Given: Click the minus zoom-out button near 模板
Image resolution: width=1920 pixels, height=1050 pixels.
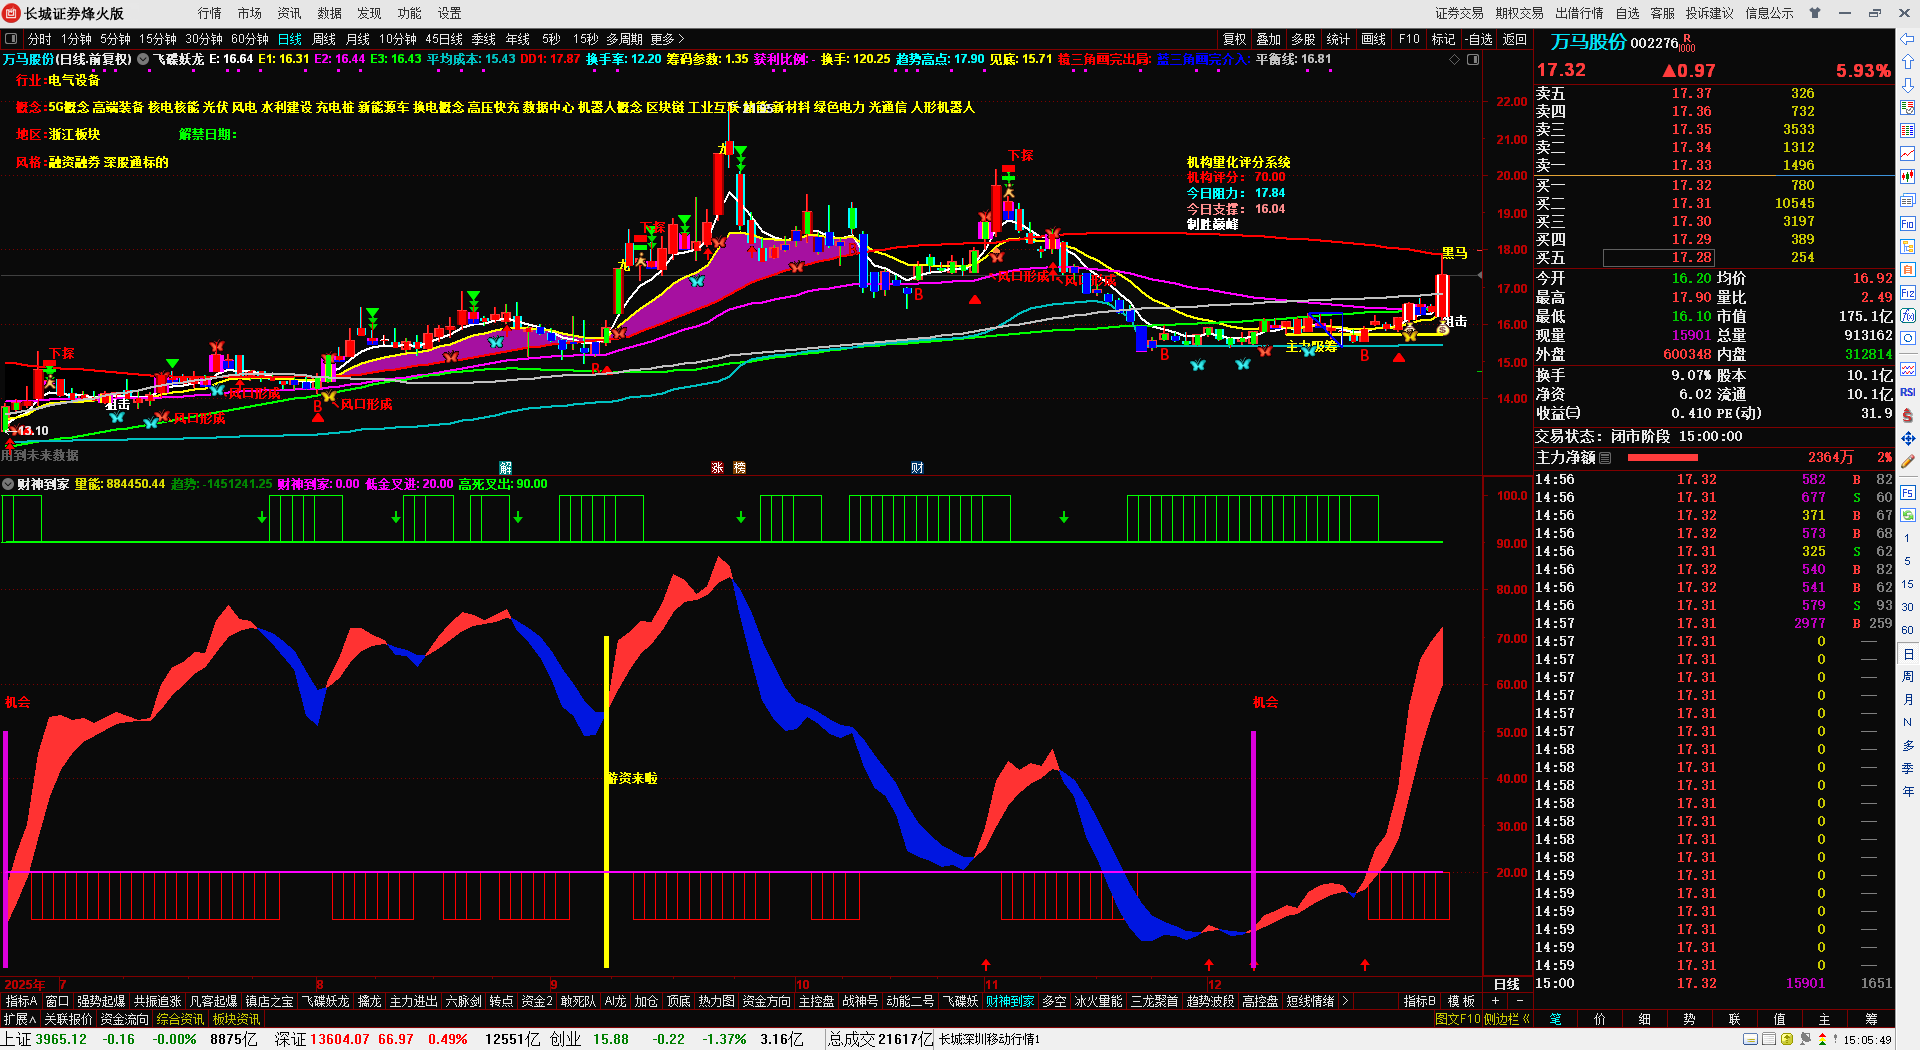Looking at the screenshot, I should (1520, 1001).
